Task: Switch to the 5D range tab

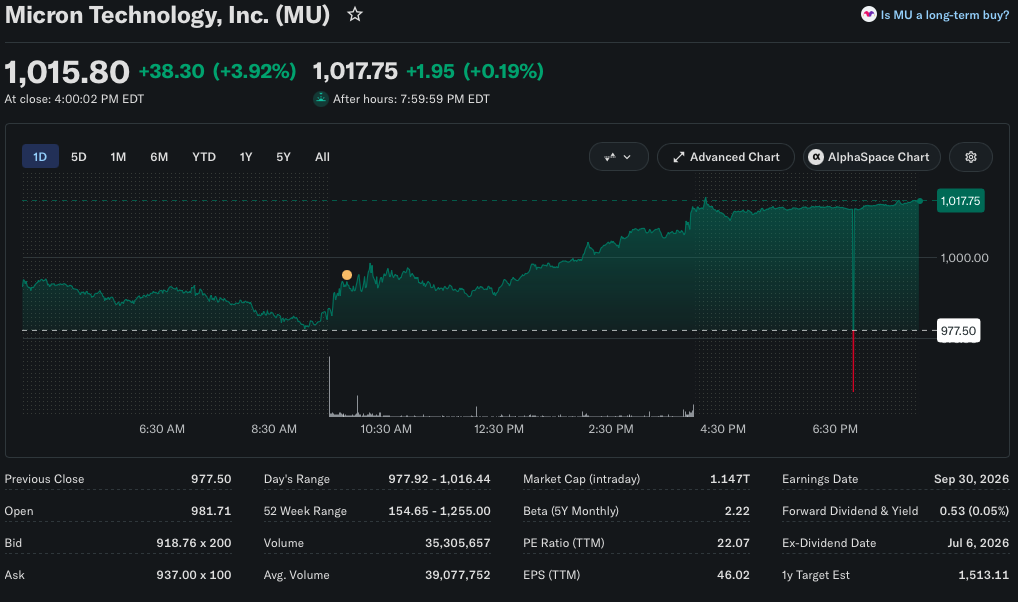Action: point(79,157)
